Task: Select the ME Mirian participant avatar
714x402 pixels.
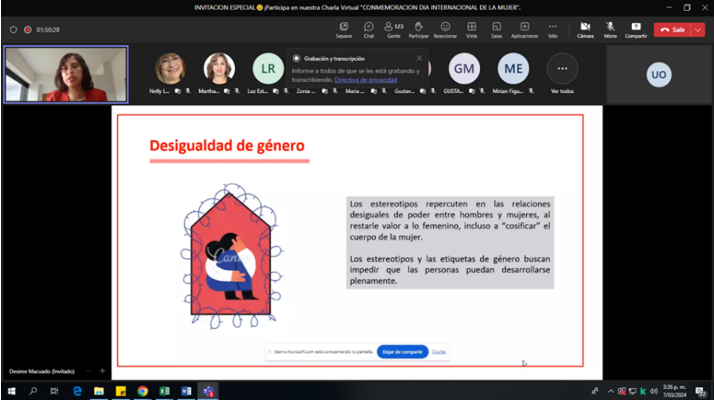Action: pos(513,69)
